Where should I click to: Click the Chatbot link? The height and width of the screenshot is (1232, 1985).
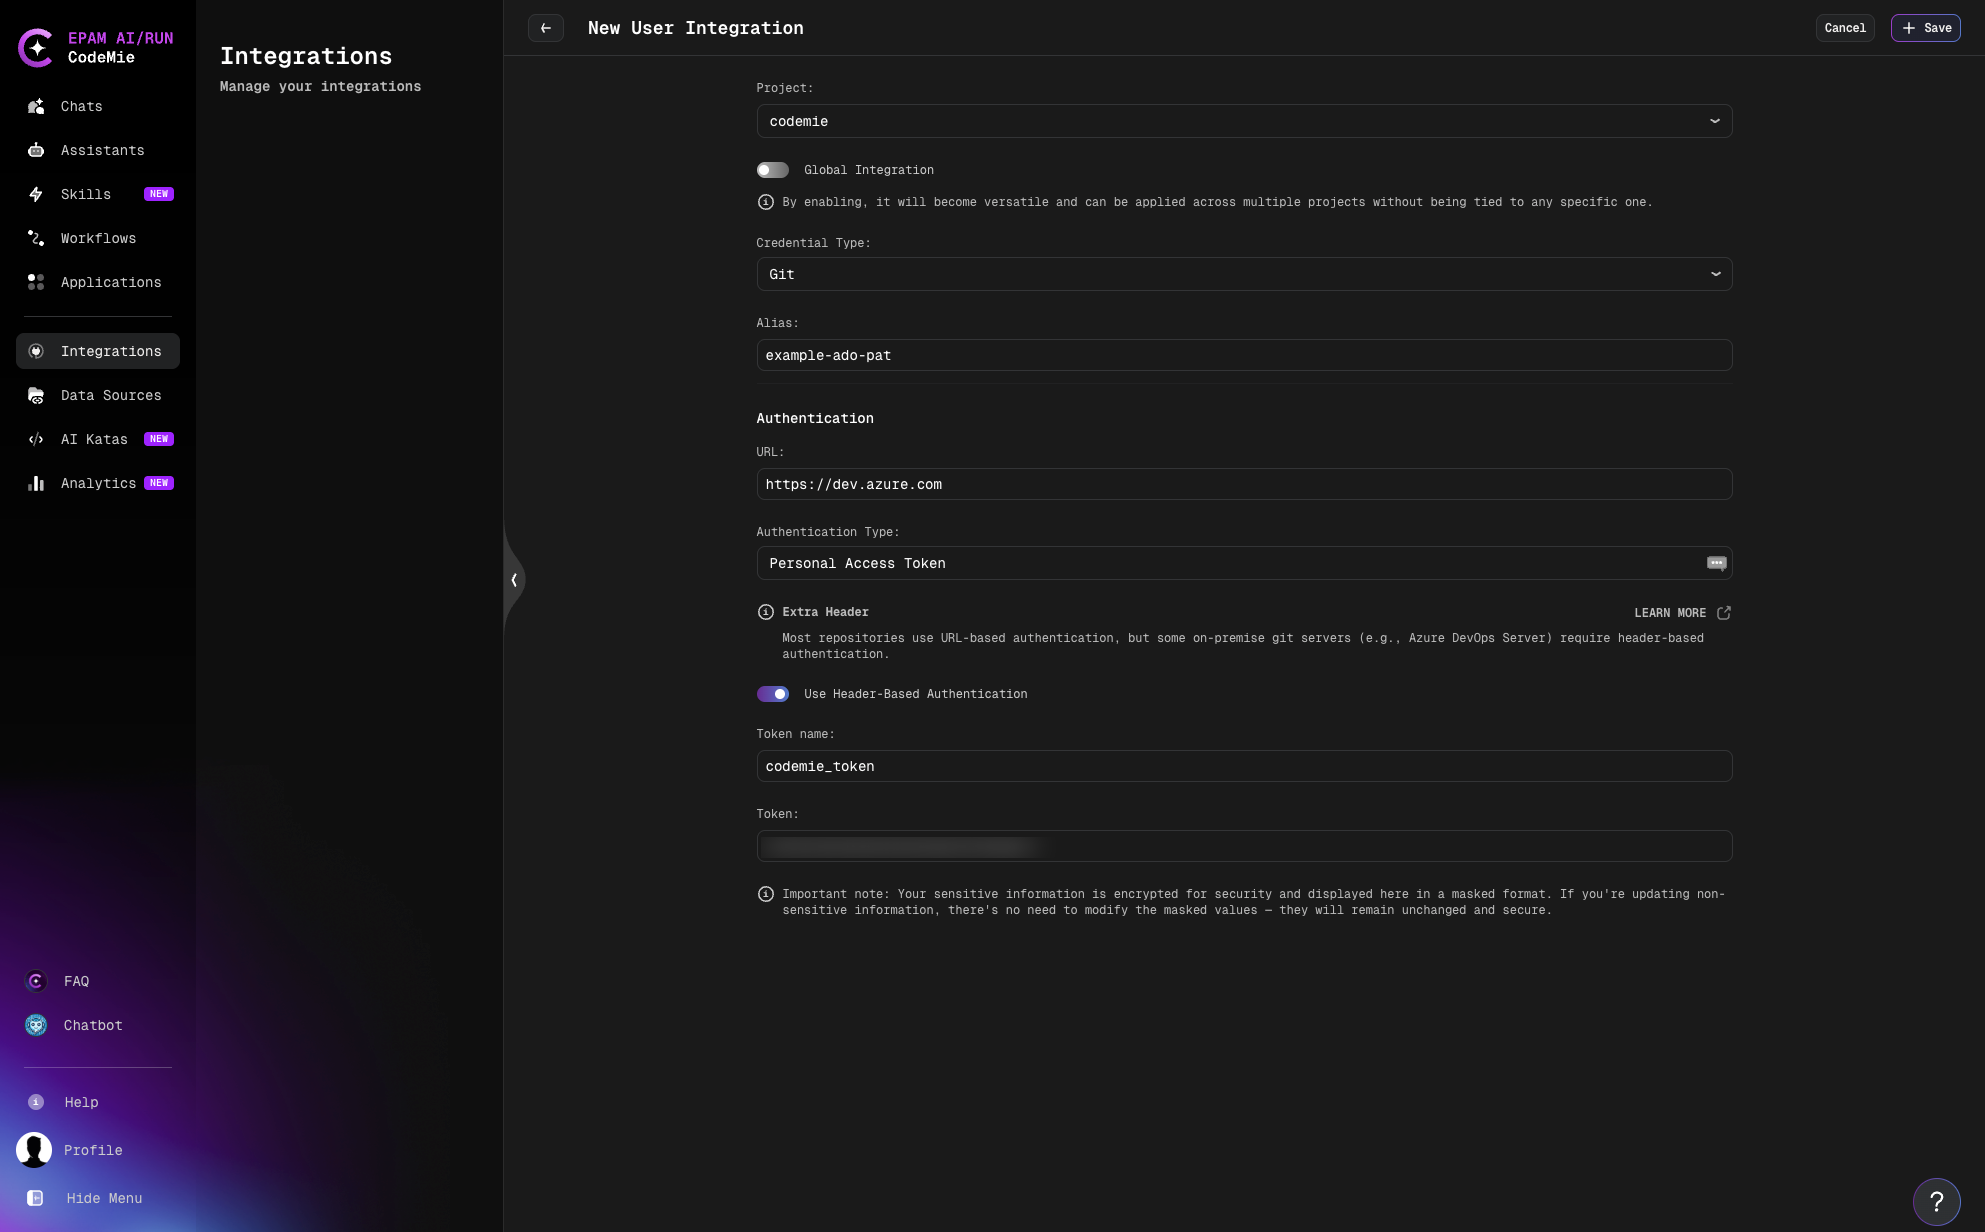pos(93,1025)
